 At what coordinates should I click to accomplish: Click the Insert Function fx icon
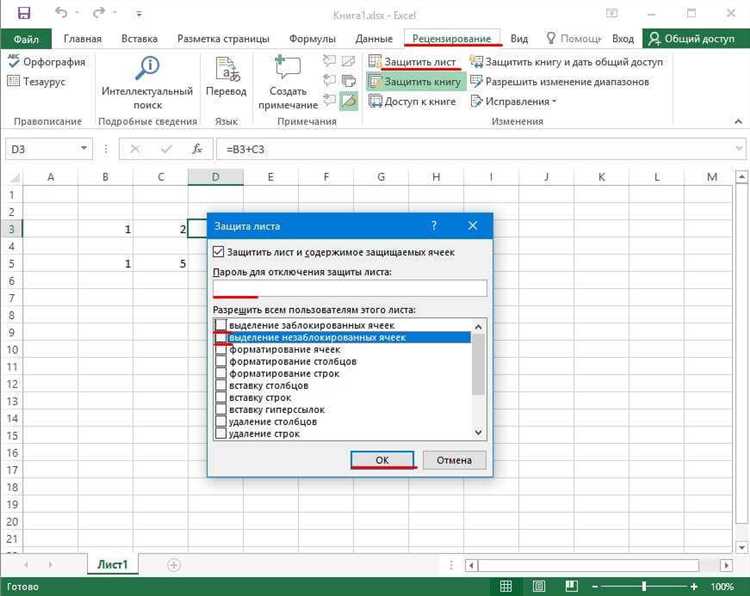pos(197,149)
